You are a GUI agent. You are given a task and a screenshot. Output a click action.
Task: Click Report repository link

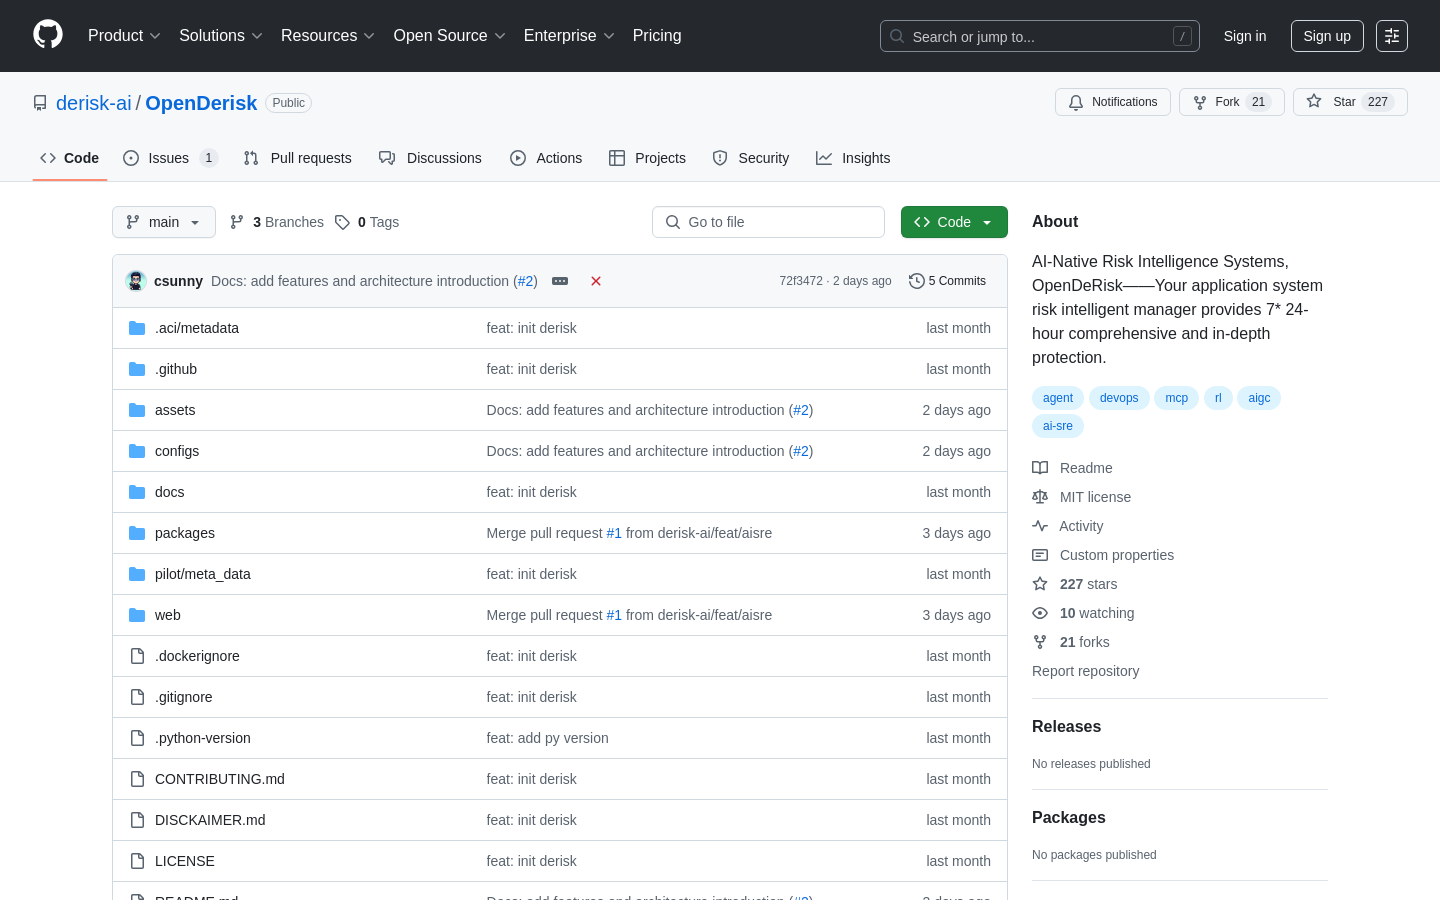pos(1085,671)
